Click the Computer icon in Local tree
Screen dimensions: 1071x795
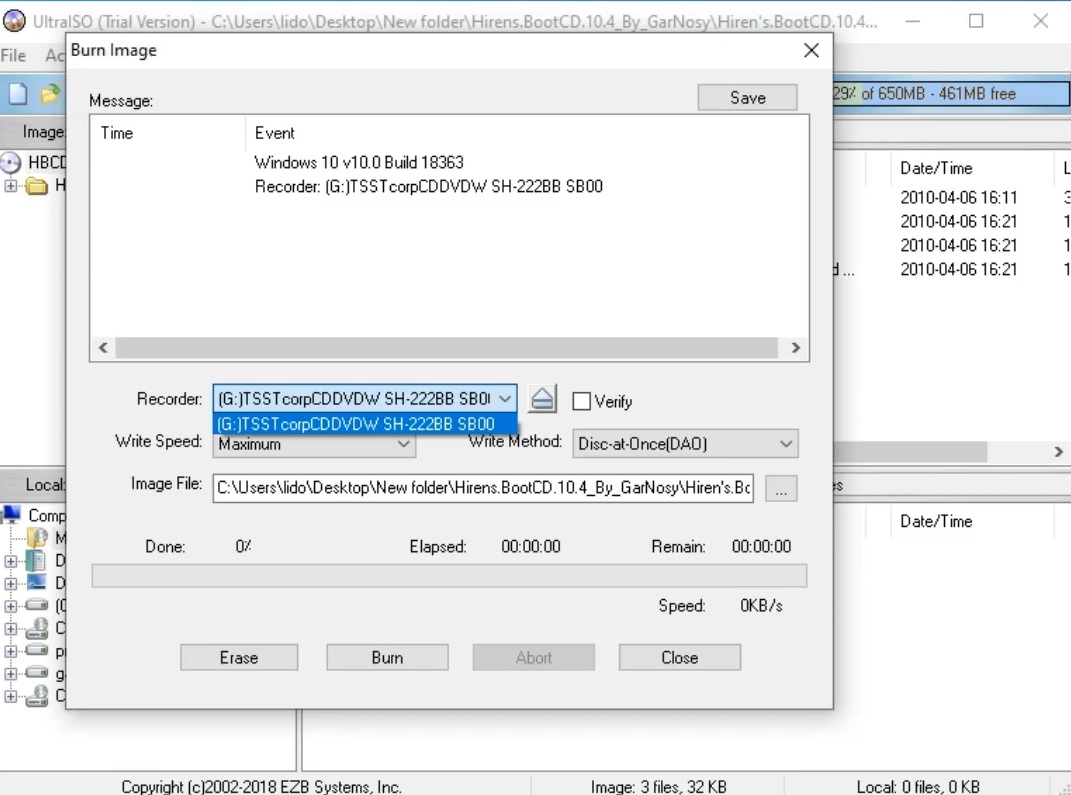point(12,514)
